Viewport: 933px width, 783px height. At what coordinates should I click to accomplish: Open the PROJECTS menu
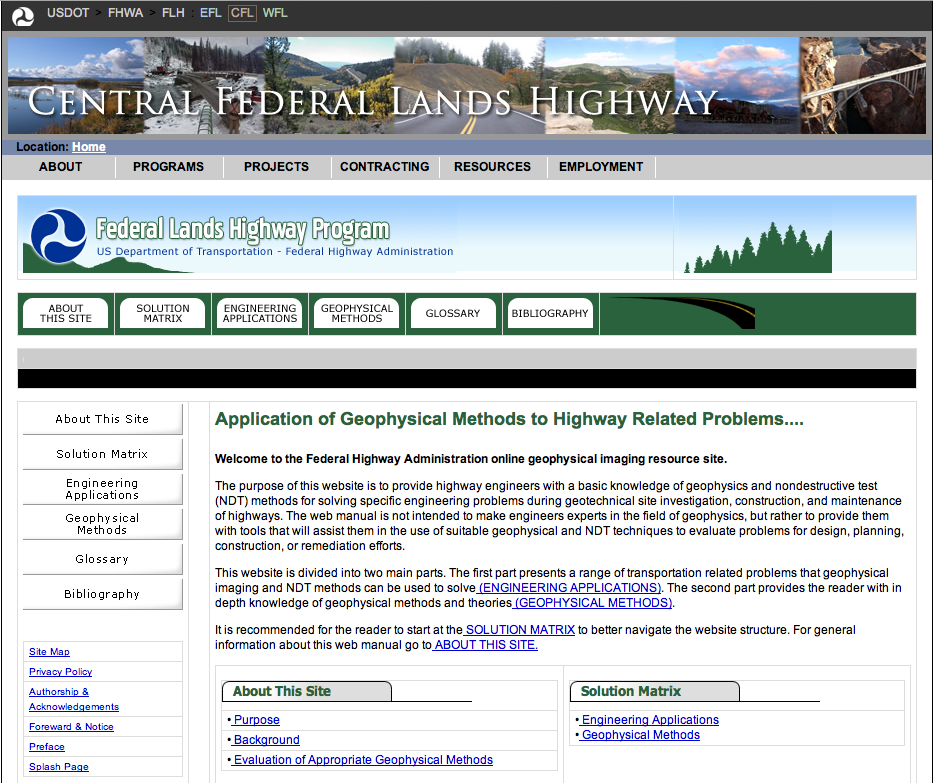click(277, 167)
